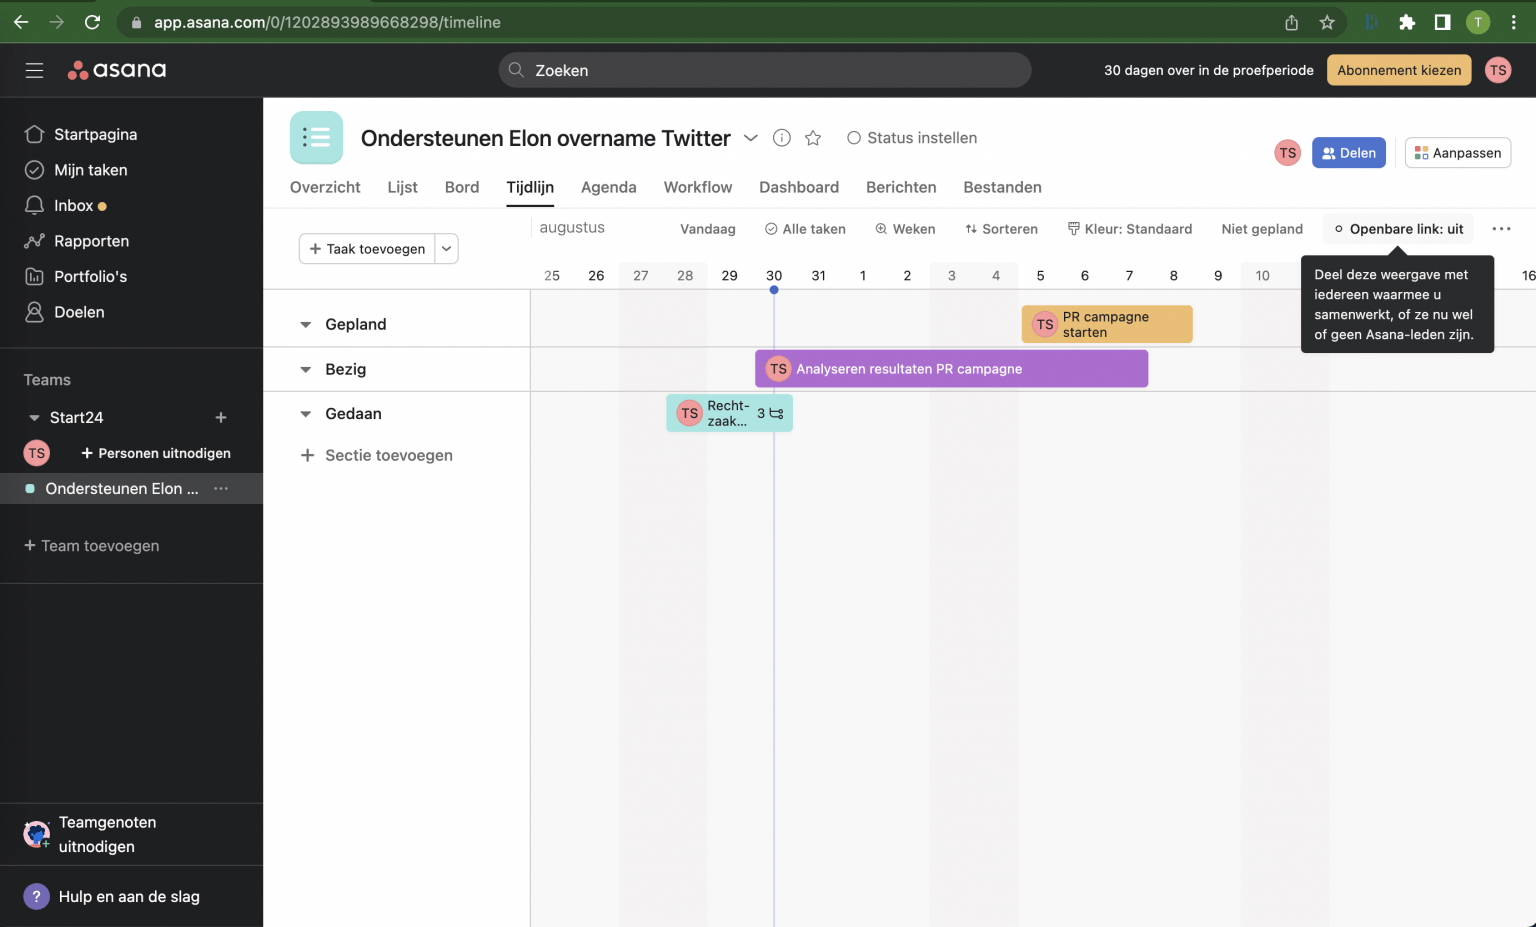Viewport: 1536px width, 927px height.
Task: Click the Hulp en aan de slag icon
Action: (x=36, y=896)
